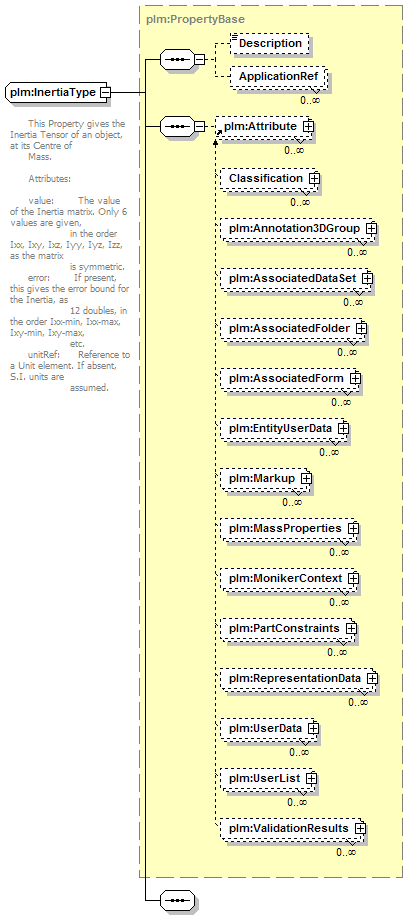Expand plm:AssociatedForm plus box

[x=355, y=379]
